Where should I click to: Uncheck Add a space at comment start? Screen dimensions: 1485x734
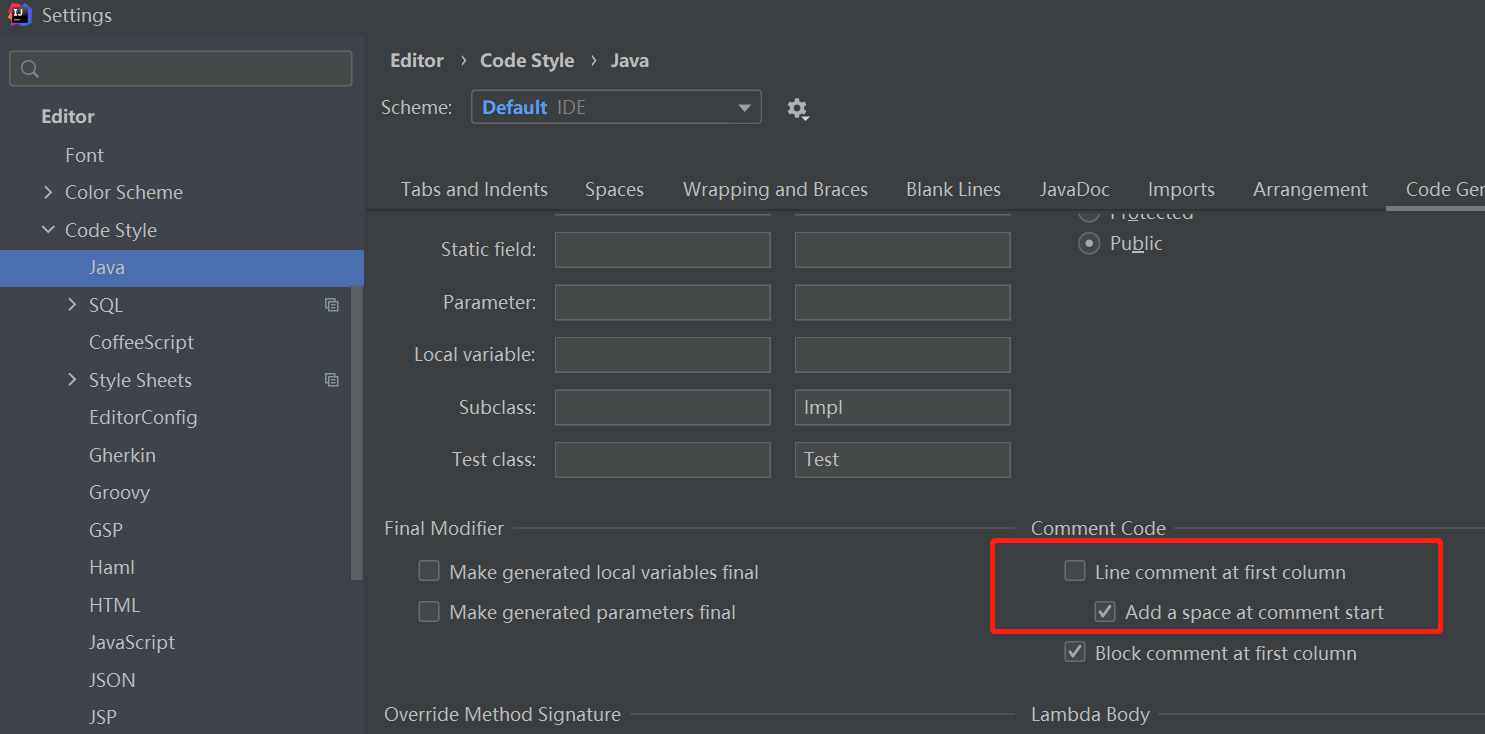(x=1105, y=611)
